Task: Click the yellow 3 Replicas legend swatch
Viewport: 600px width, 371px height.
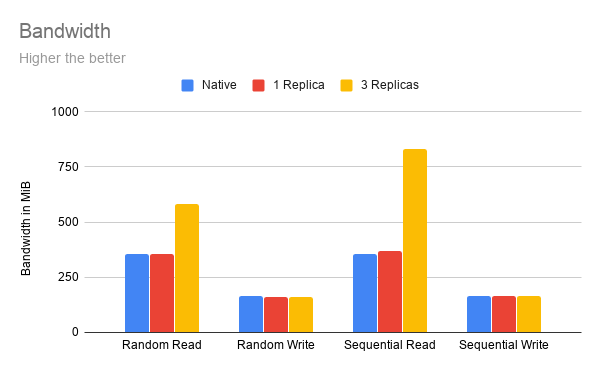Action: coord(346,85)
